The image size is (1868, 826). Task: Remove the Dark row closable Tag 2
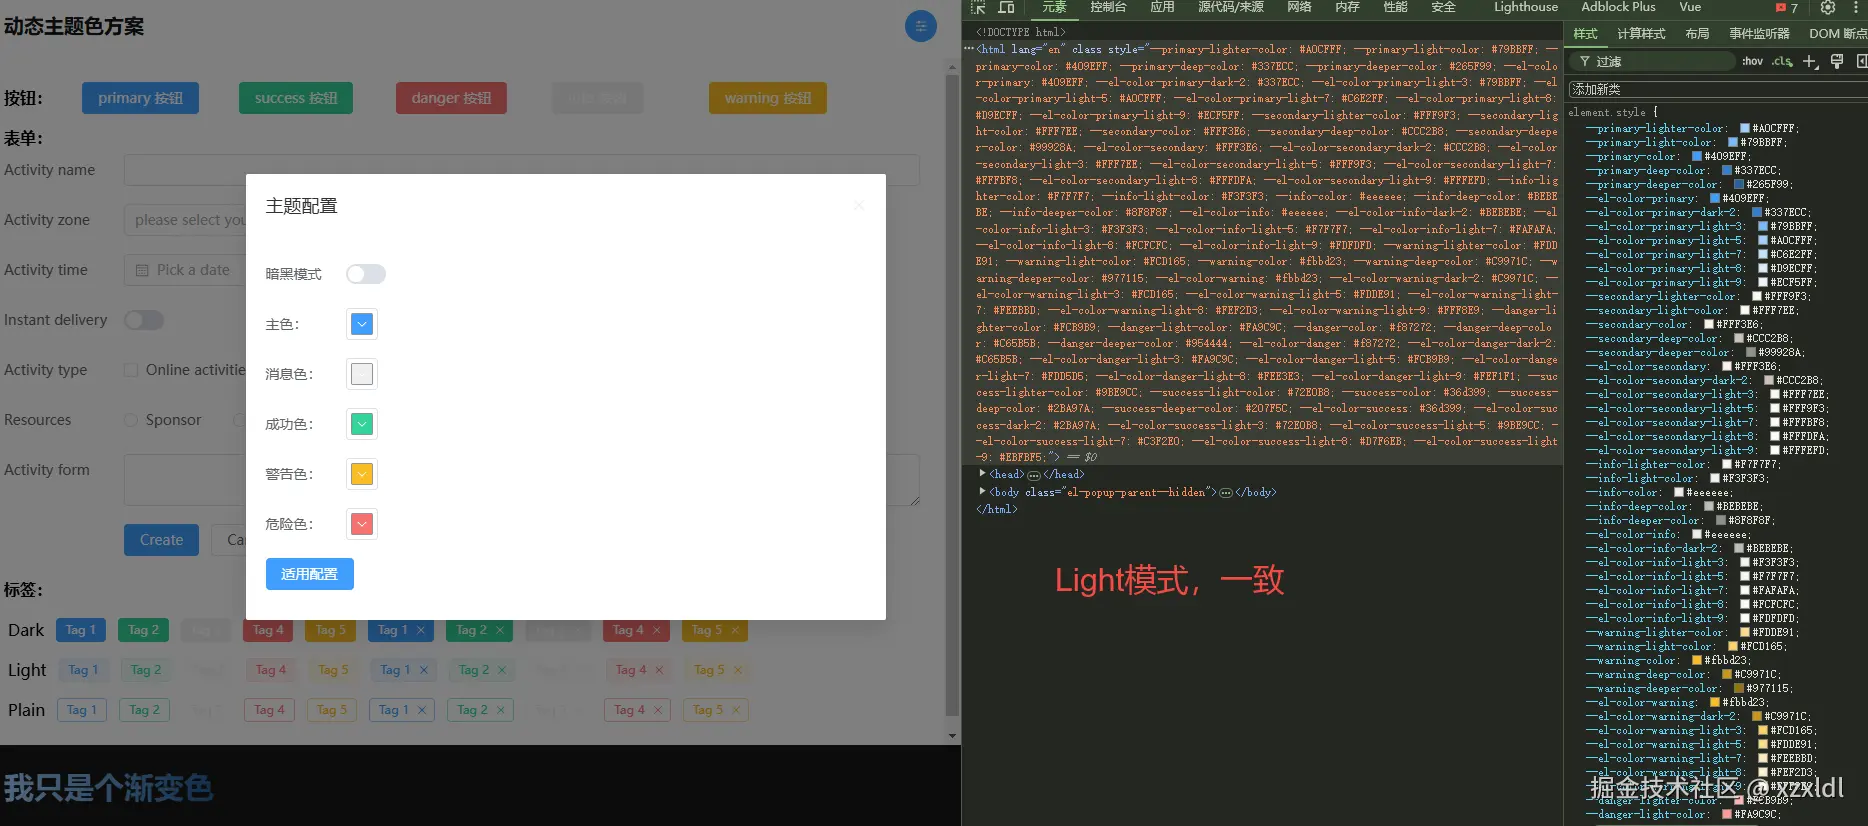coord(499,630)
